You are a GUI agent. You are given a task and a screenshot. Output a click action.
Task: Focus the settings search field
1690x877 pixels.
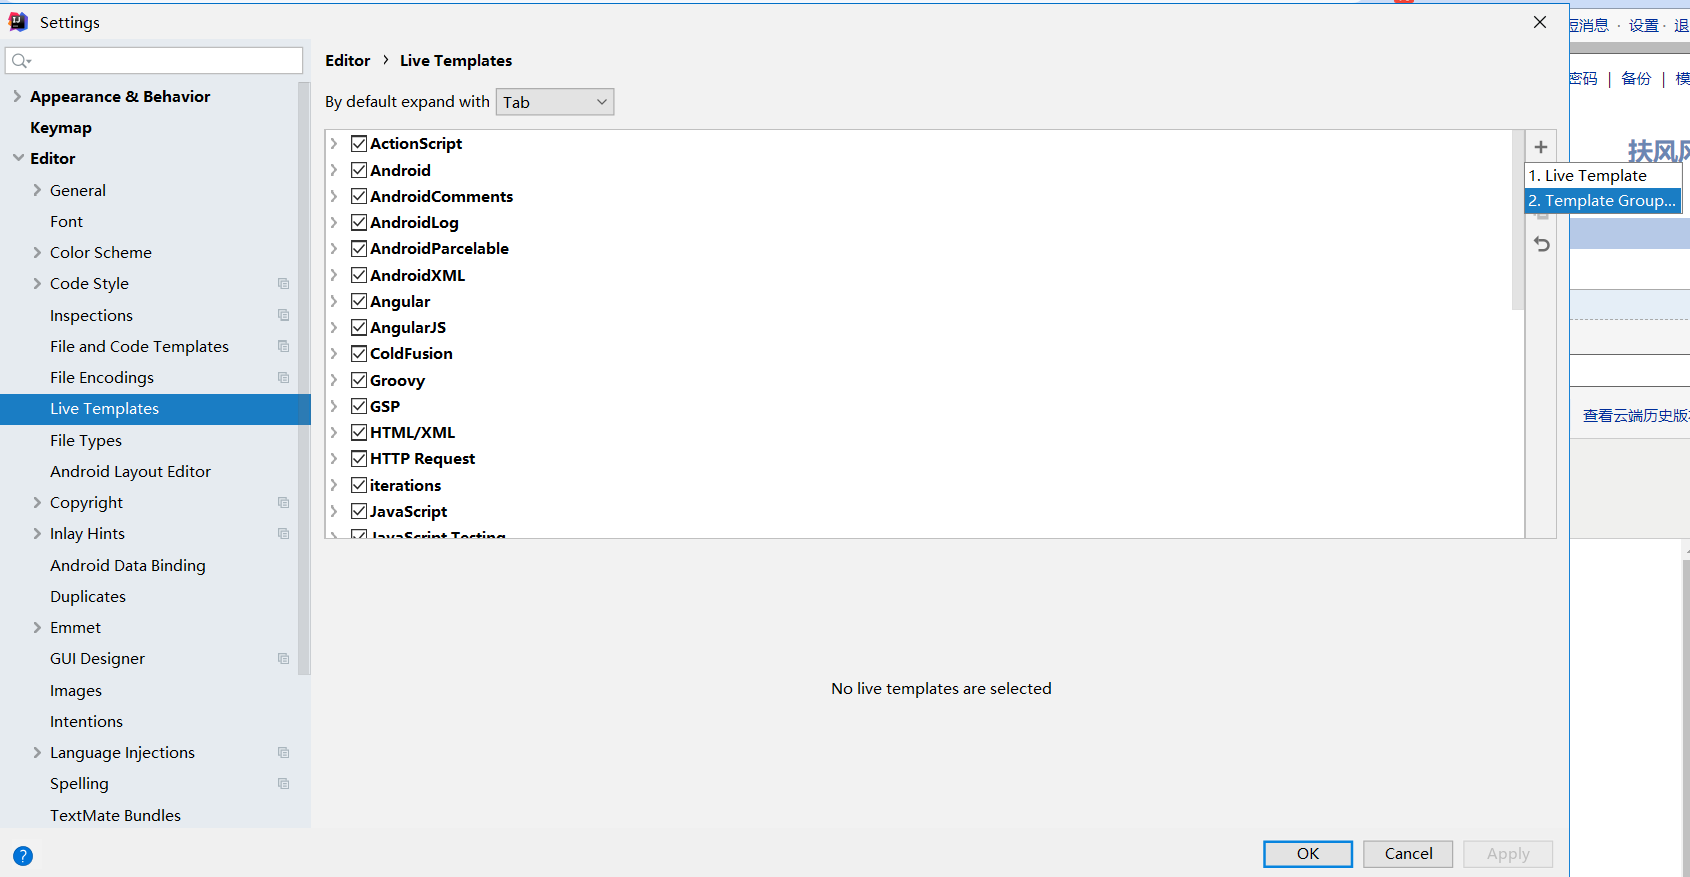(x=154, y=61)
